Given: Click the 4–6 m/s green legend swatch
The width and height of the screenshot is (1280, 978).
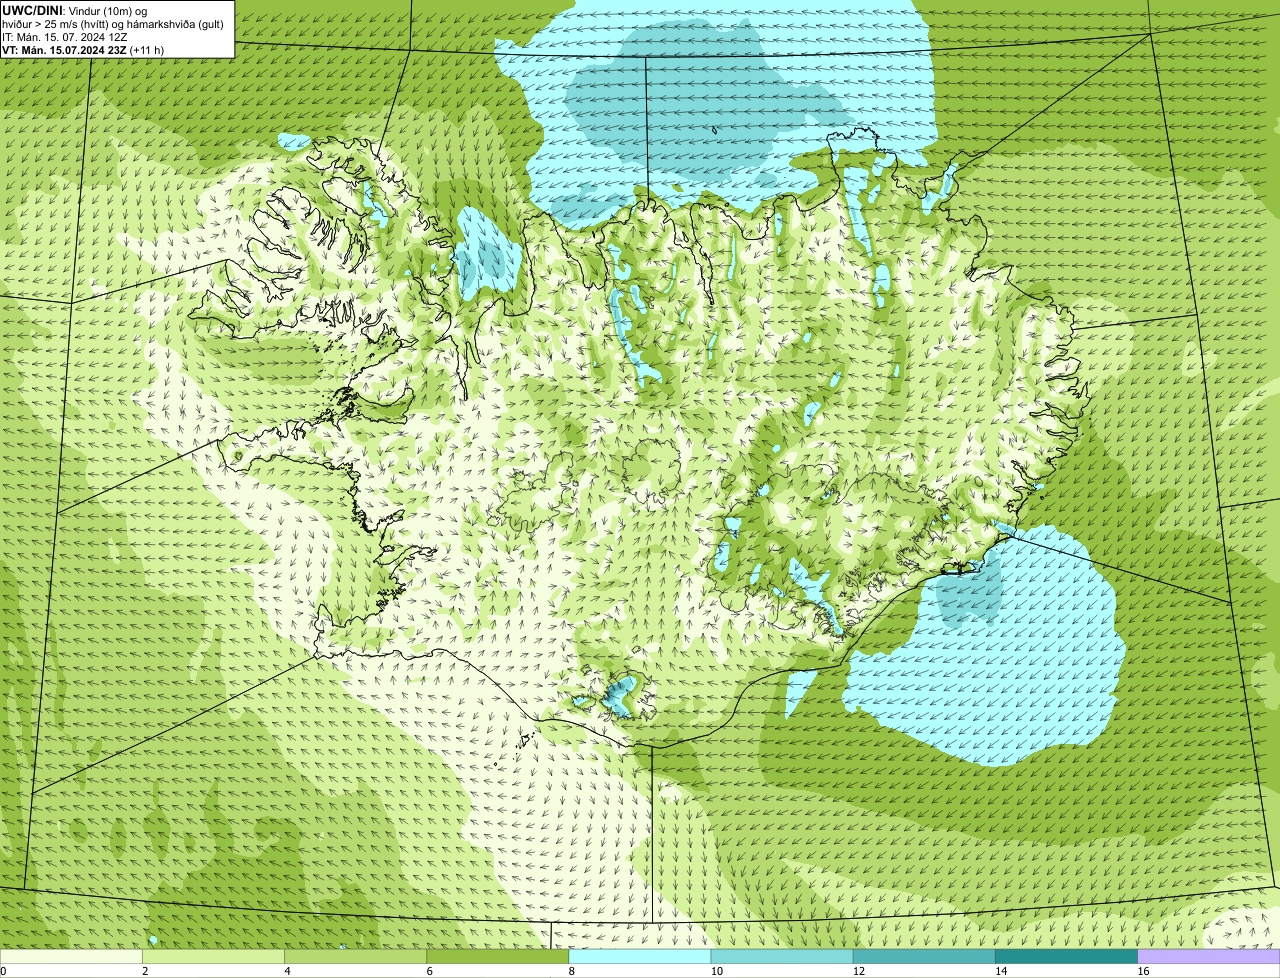Looking at the screenshot, I should tap(355, 957).
